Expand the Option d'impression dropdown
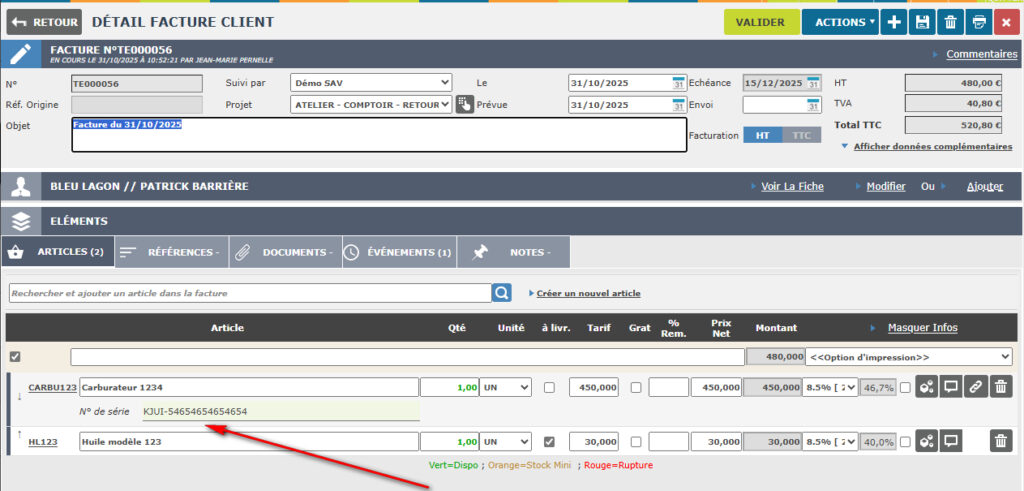The height and width of the screenshot is (491, 1024). 908,357
